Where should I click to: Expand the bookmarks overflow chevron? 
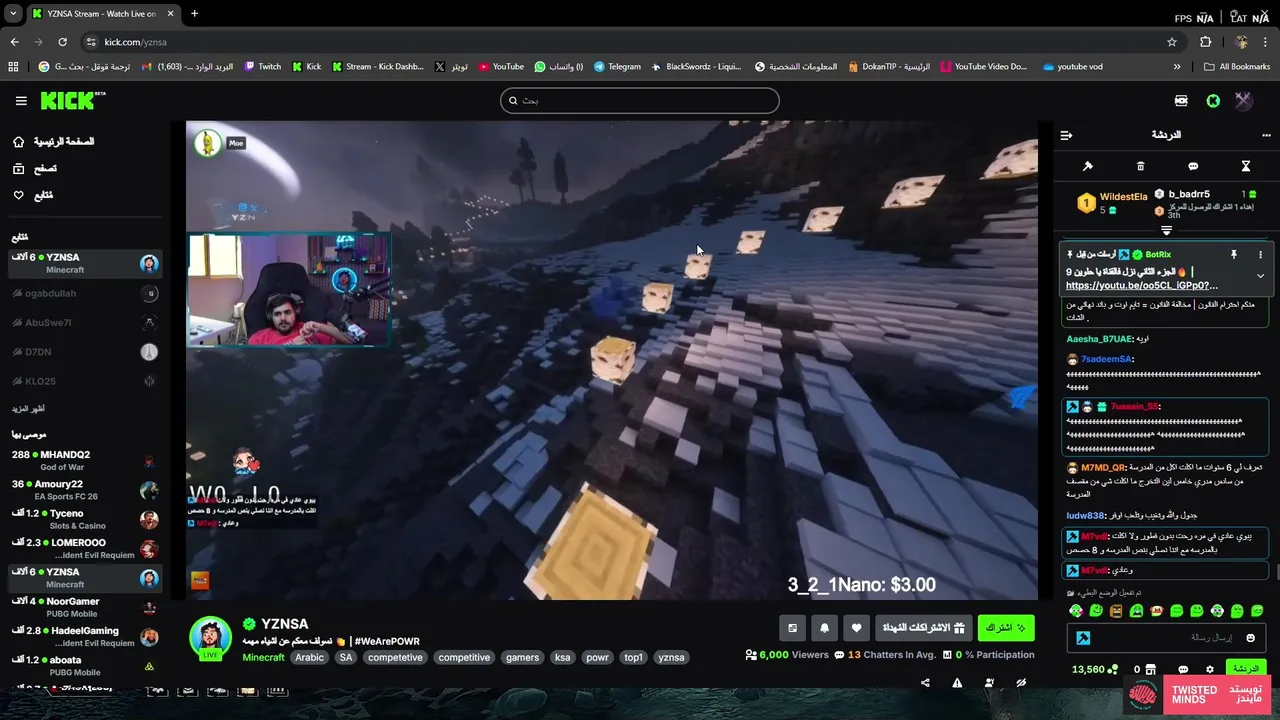1177,67
